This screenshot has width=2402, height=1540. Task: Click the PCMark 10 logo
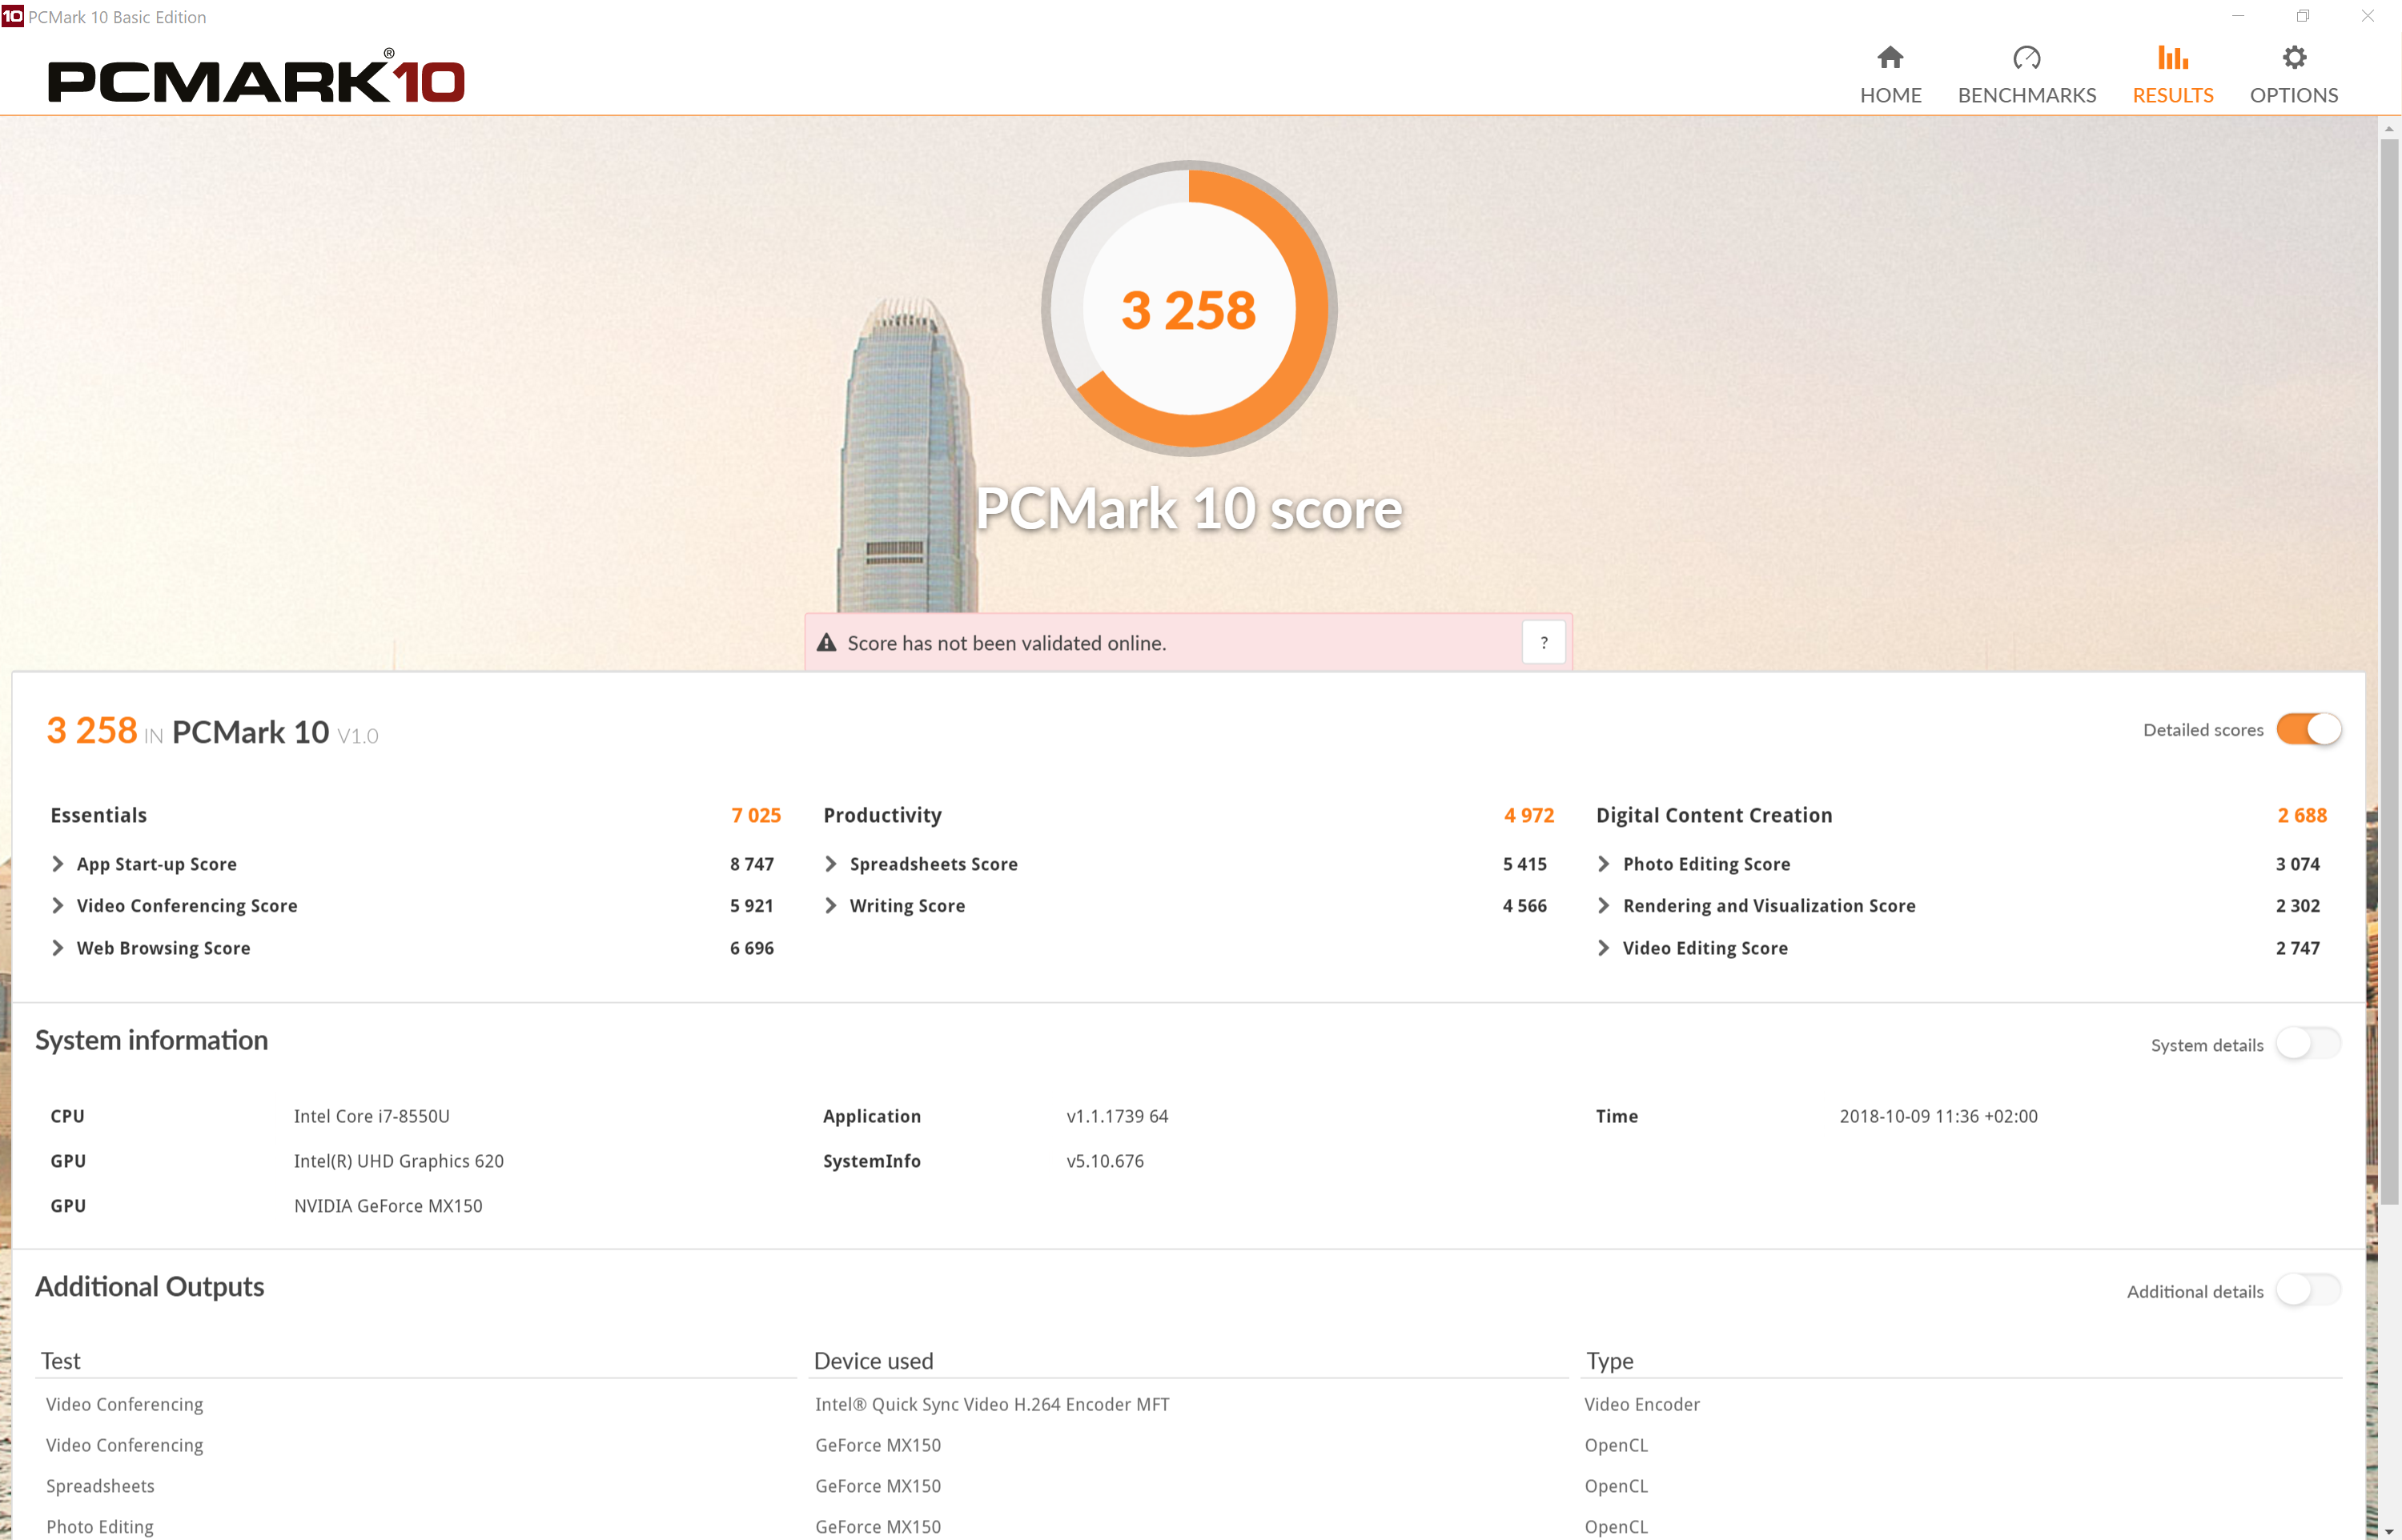pos(256,77)
